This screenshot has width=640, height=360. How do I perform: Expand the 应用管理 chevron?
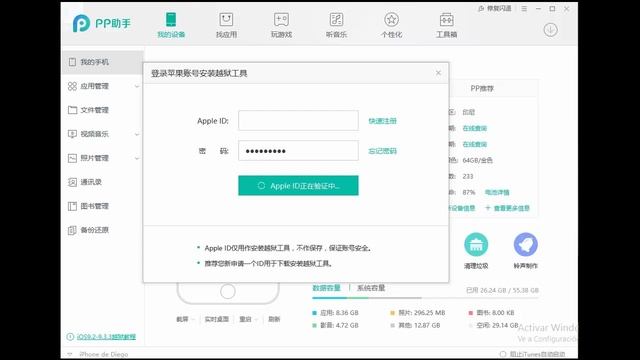[137, 86]
